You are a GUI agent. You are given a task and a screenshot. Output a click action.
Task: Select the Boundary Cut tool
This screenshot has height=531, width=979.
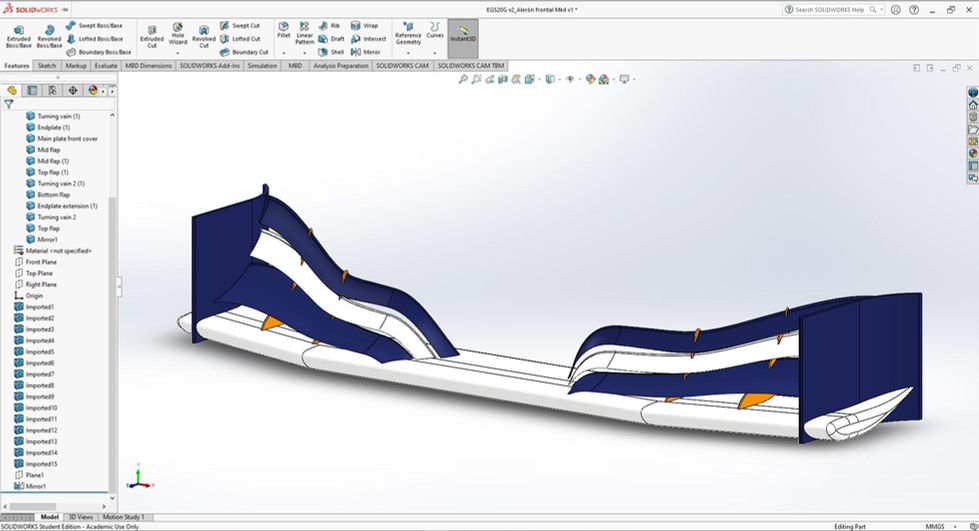pos(244,52)
